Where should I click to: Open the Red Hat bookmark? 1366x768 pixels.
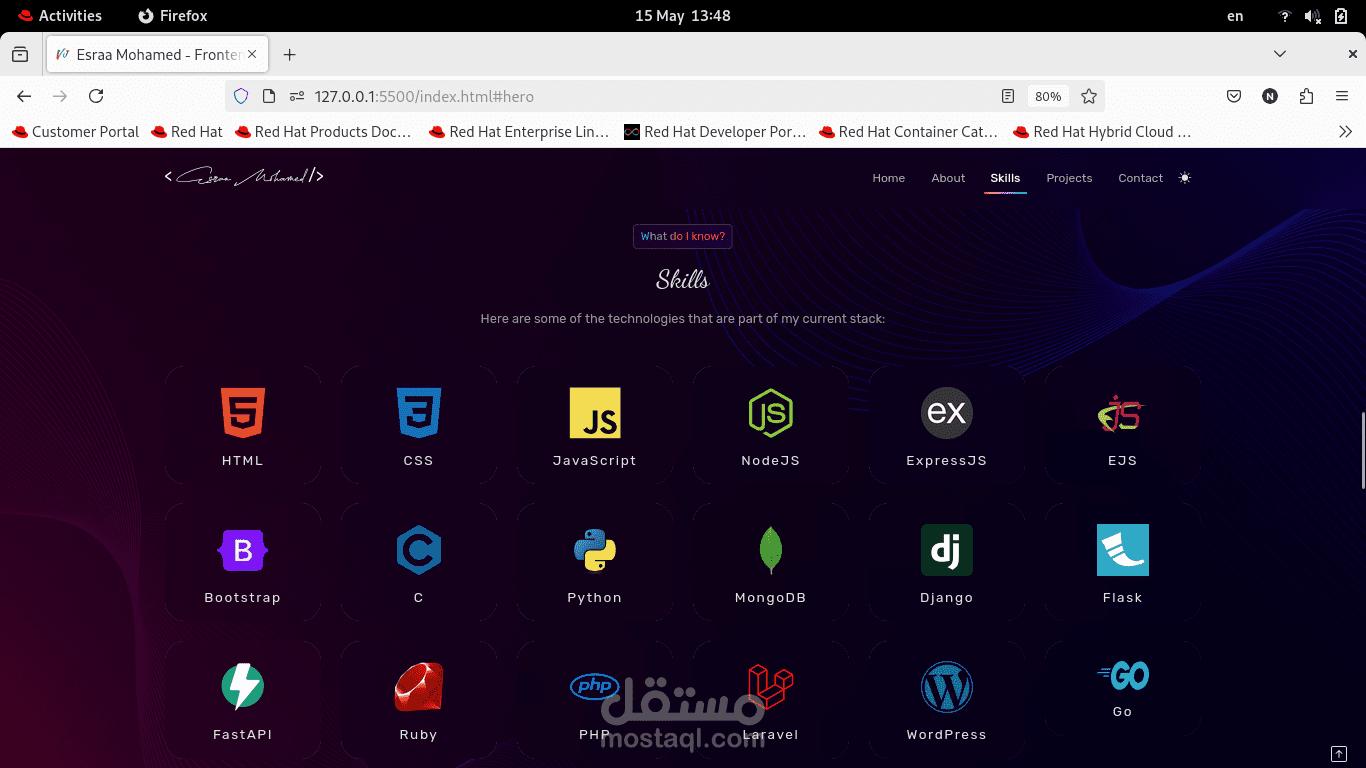click(187, 132)
